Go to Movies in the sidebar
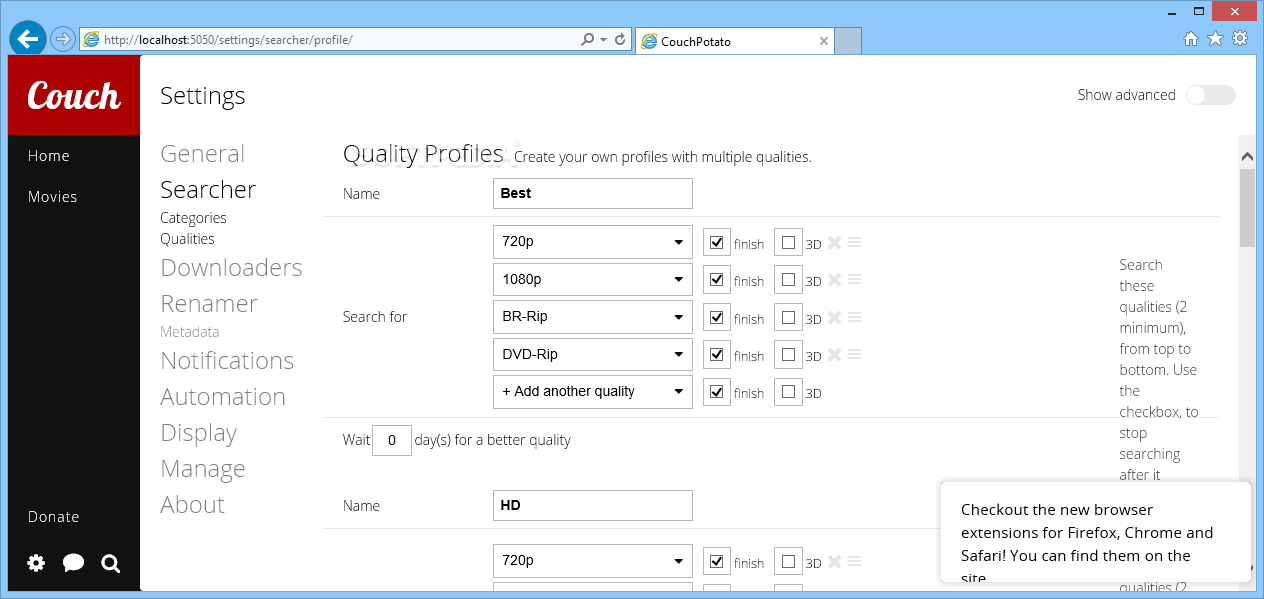This screenshot has width=1264, height=599. (x=52, y=197)
